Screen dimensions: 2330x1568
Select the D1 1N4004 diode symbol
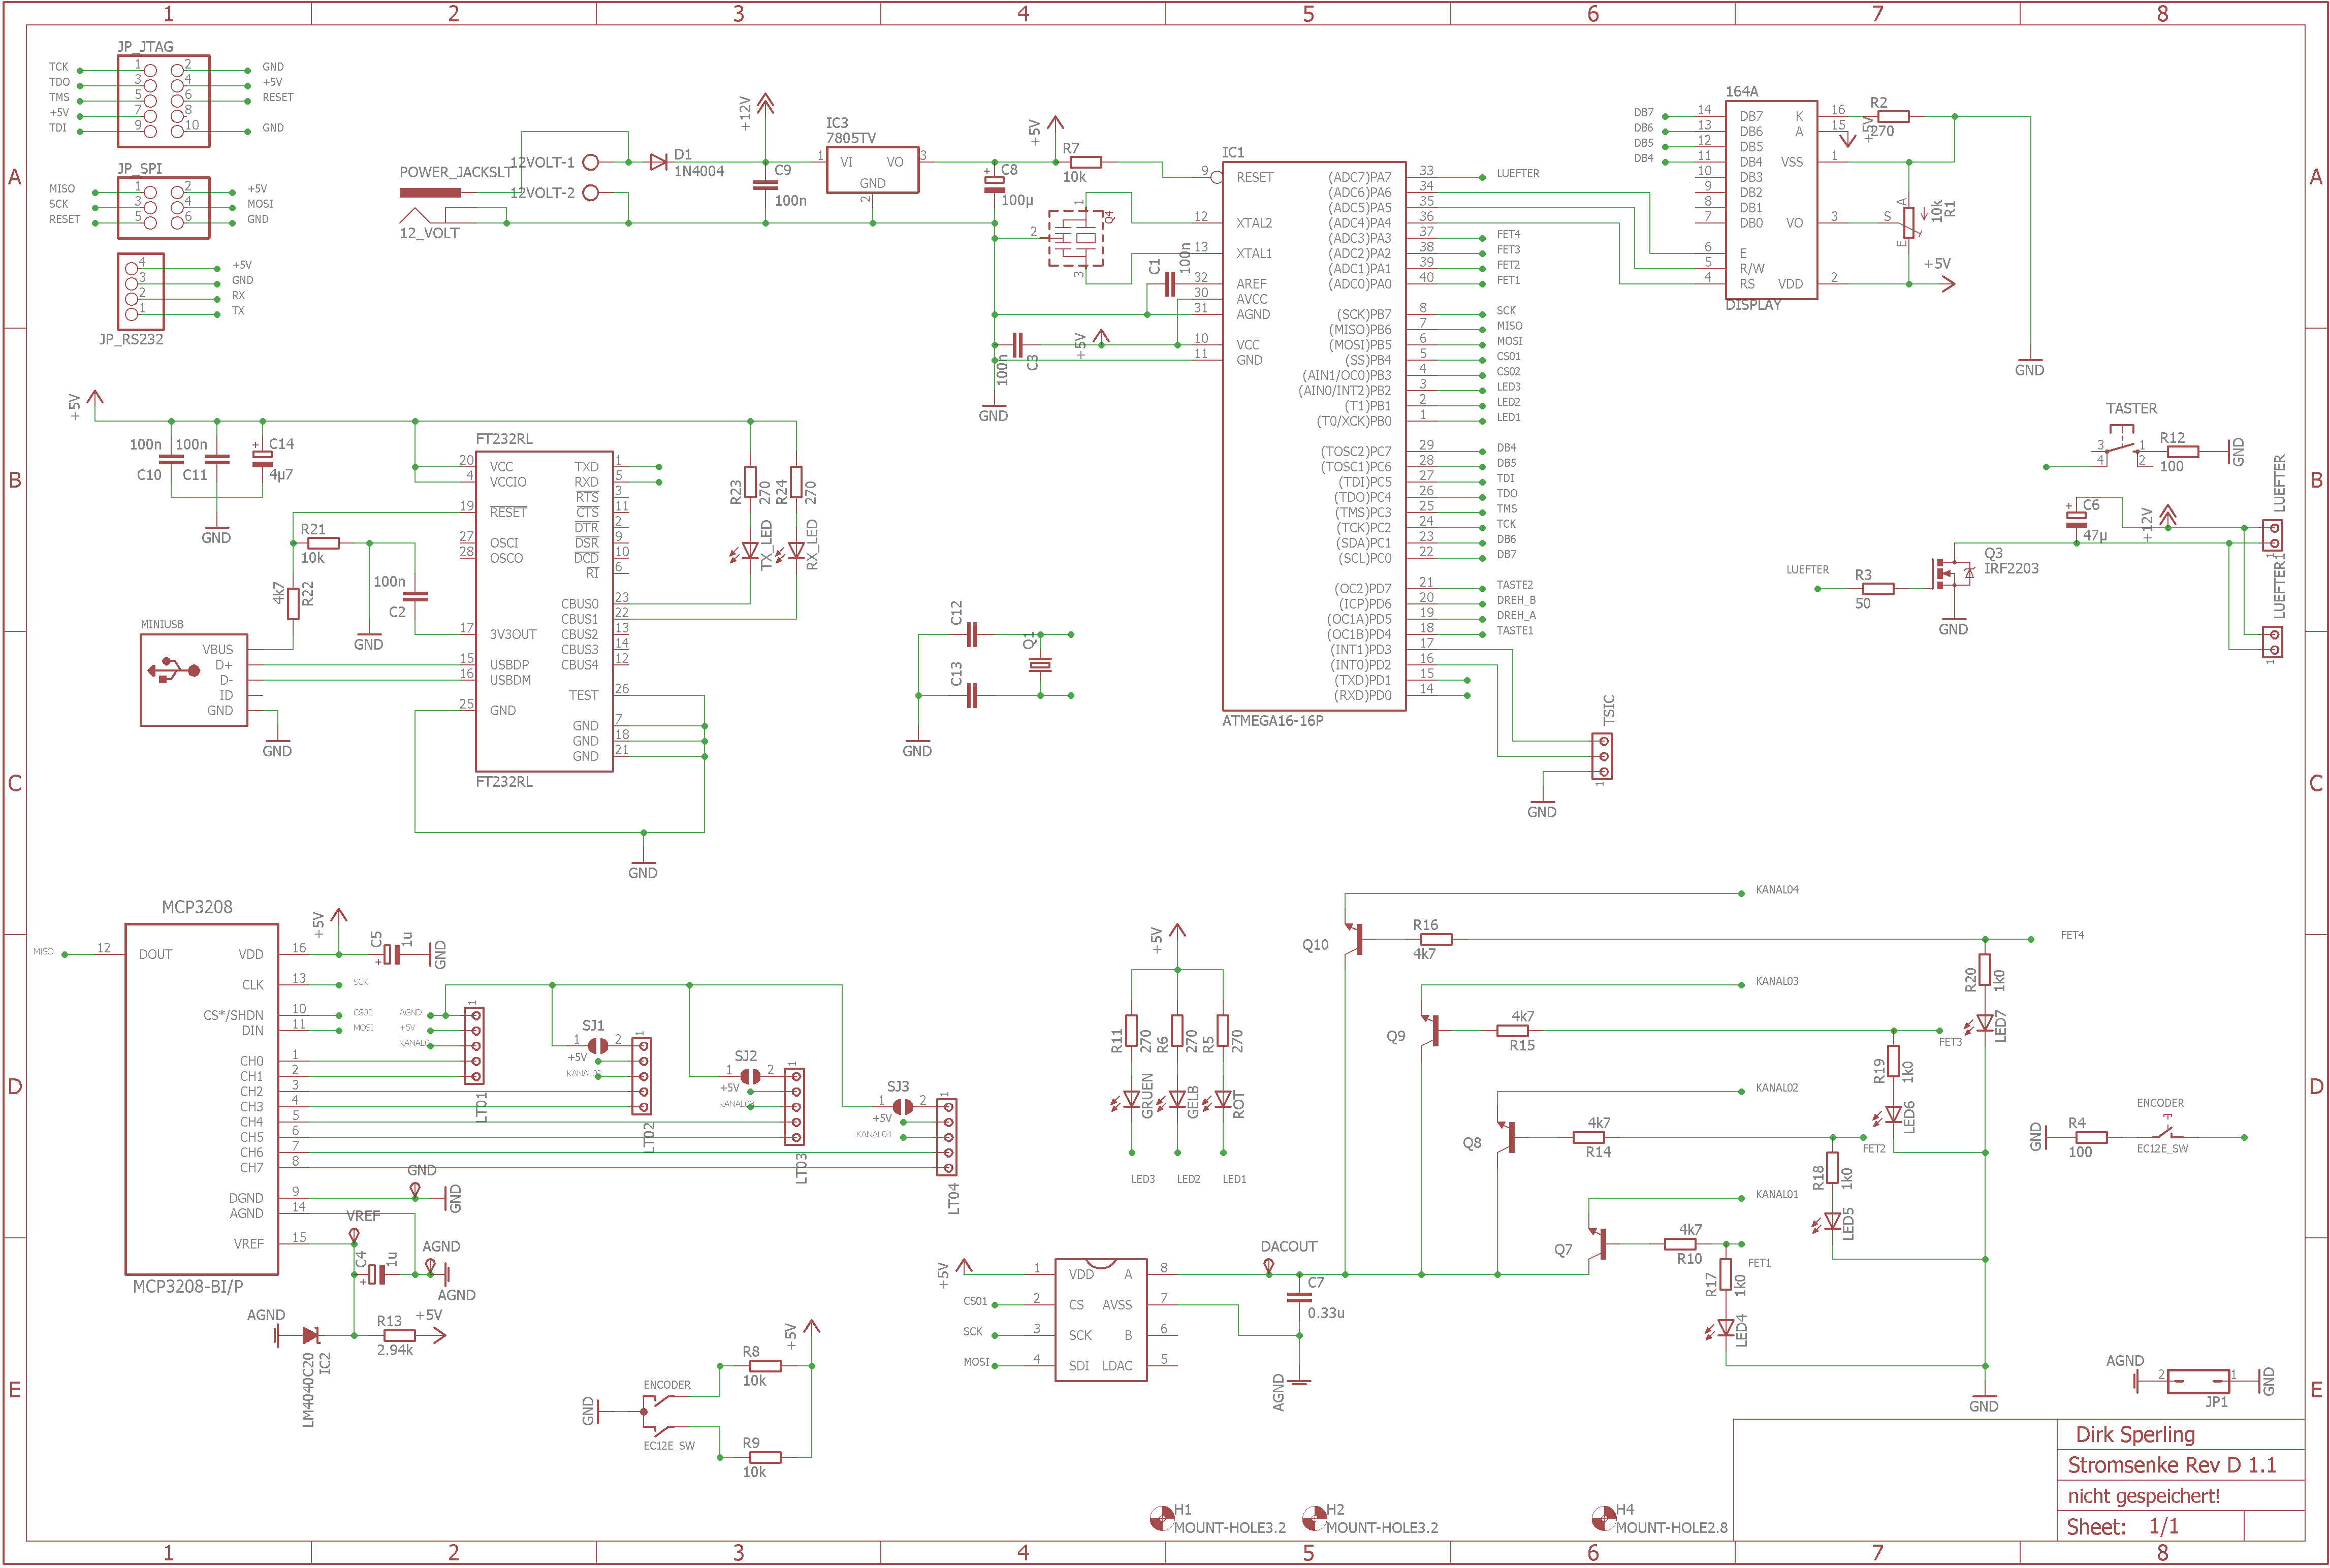coord(658,162)
